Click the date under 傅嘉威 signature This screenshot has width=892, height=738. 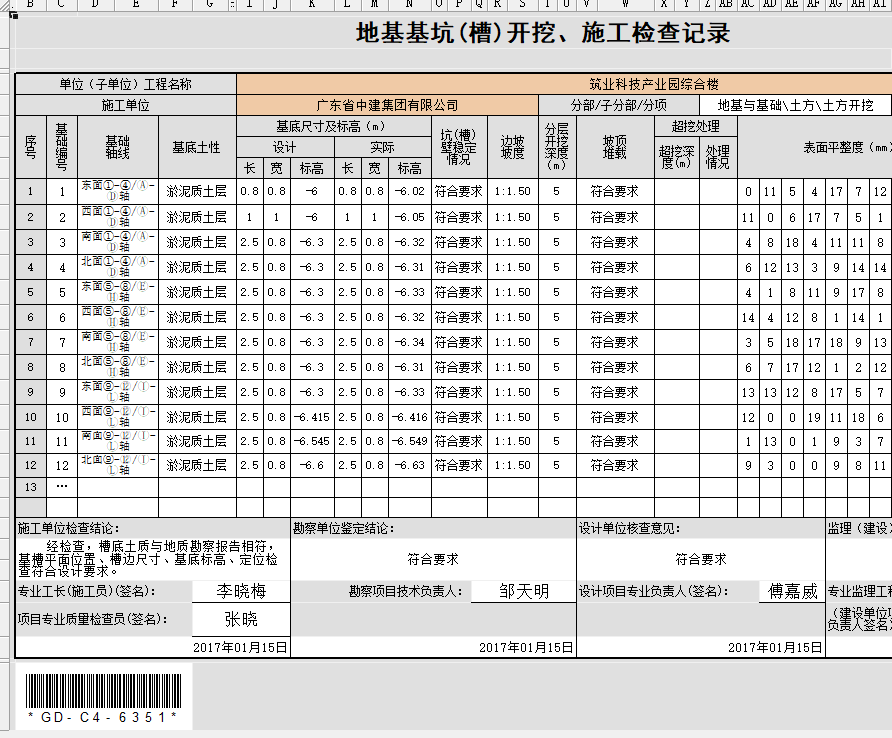click(775, 648)
